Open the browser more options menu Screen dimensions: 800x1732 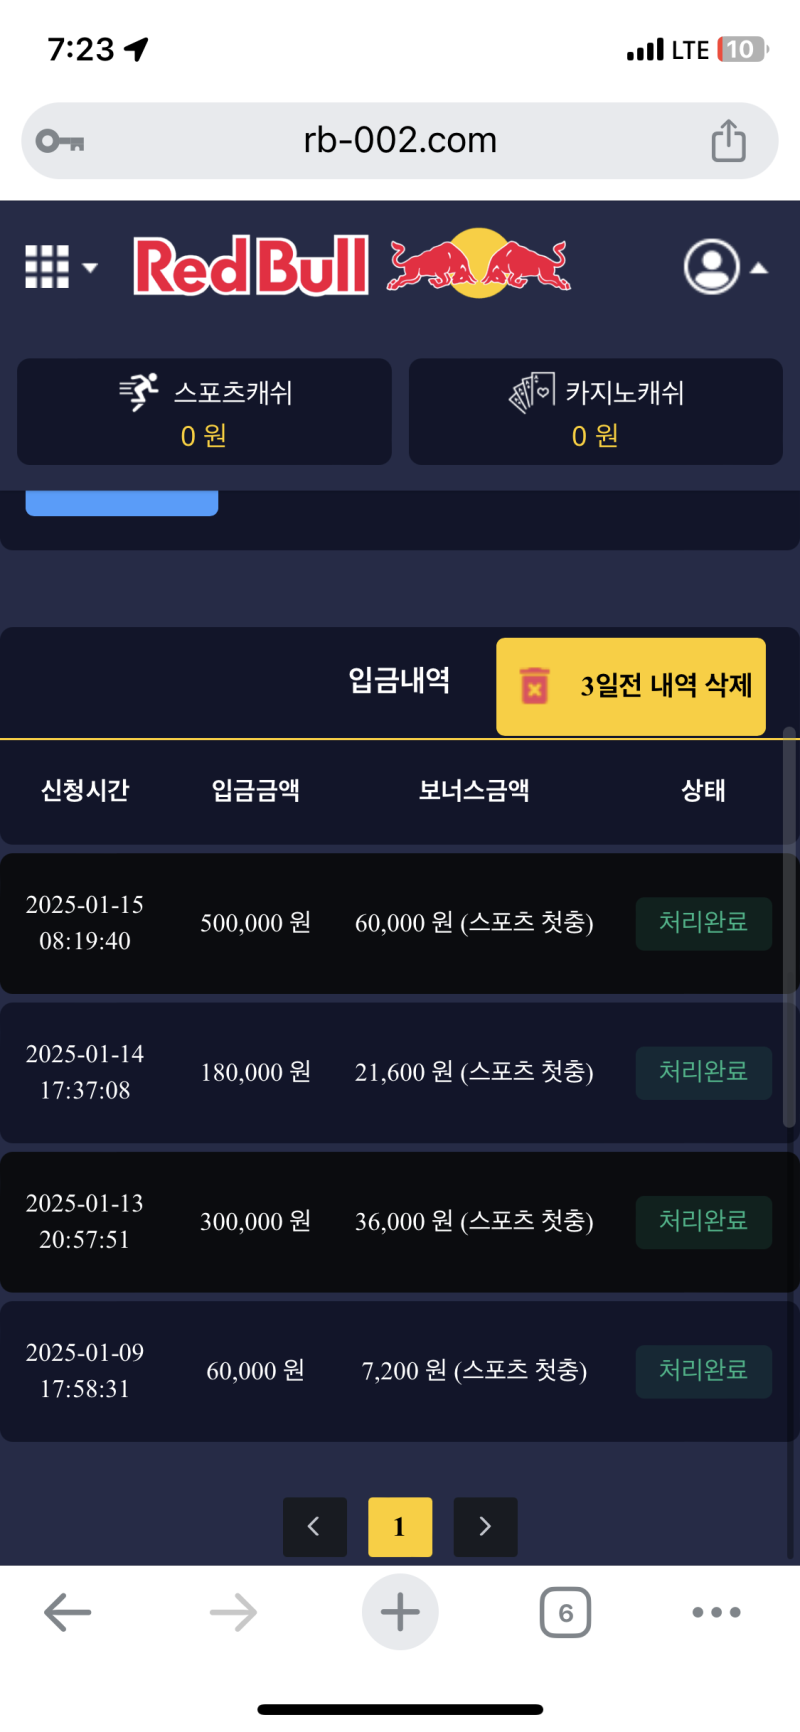click(x=716, y=1612)
